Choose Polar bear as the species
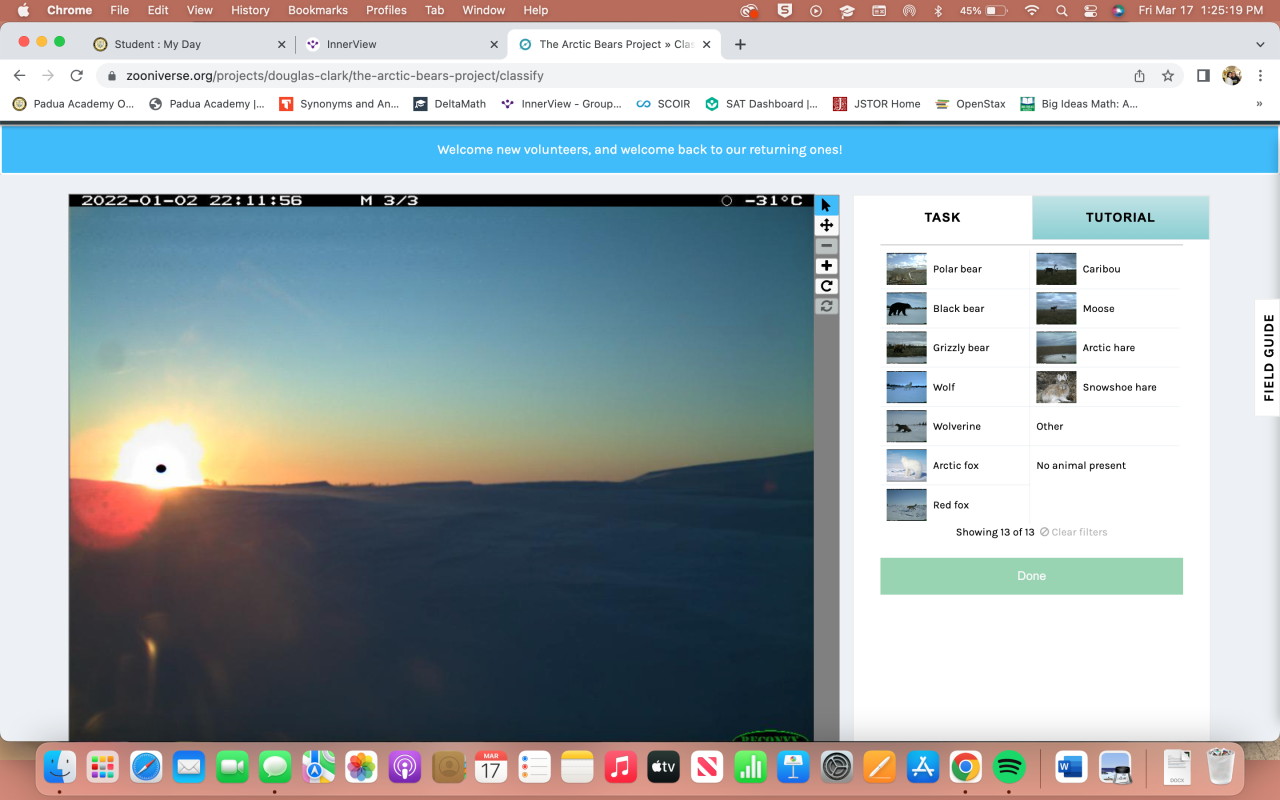The image size is (1280, 800). pyautogui.click(x=956, y=269)
